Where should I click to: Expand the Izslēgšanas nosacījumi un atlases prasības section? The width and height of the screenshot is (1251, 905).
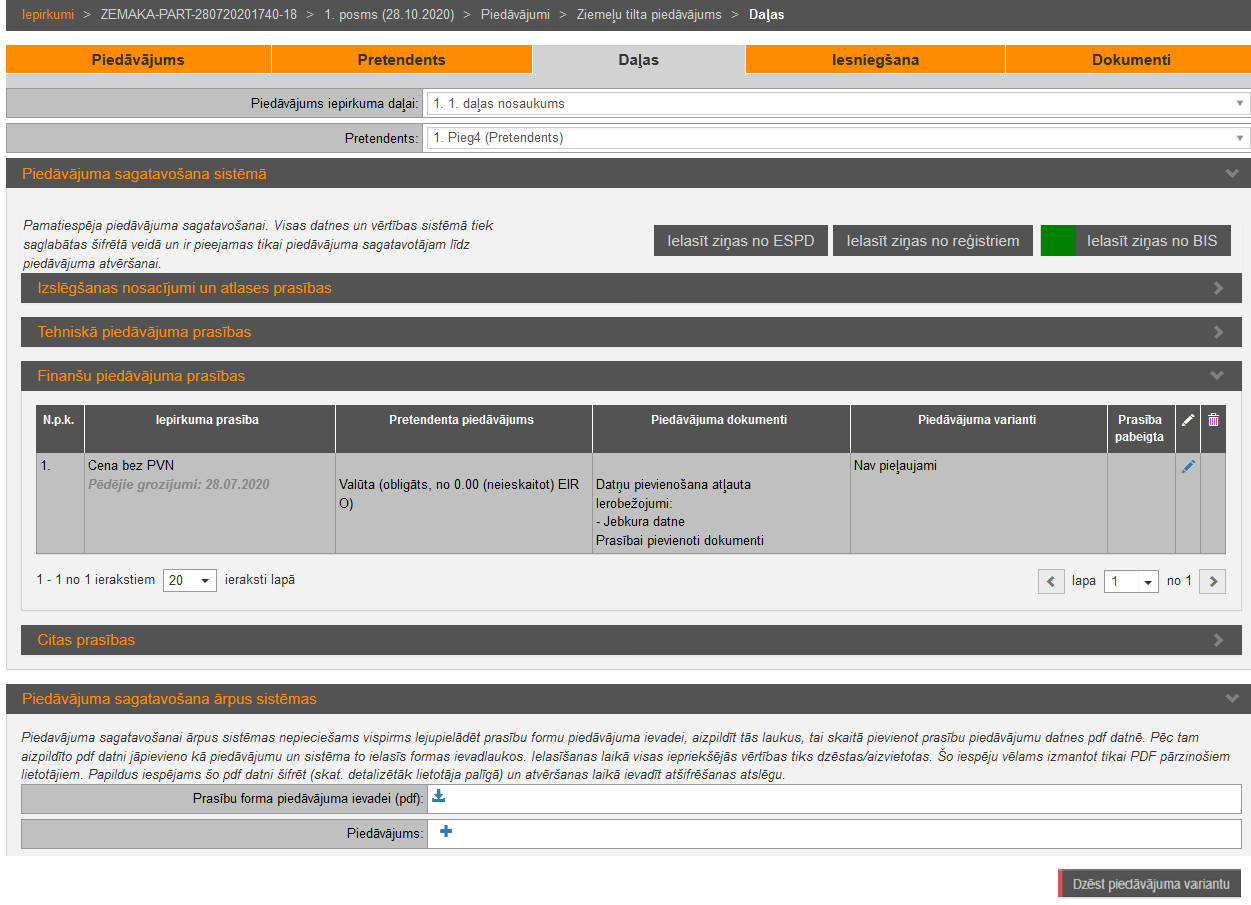click(631, 288)
